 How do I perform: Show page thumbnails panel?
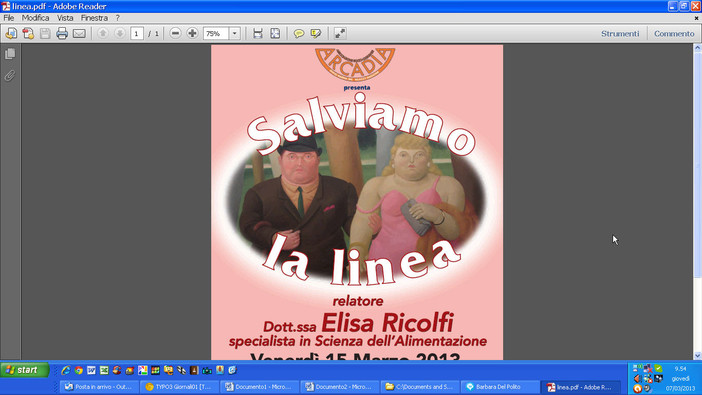(10, 54)
